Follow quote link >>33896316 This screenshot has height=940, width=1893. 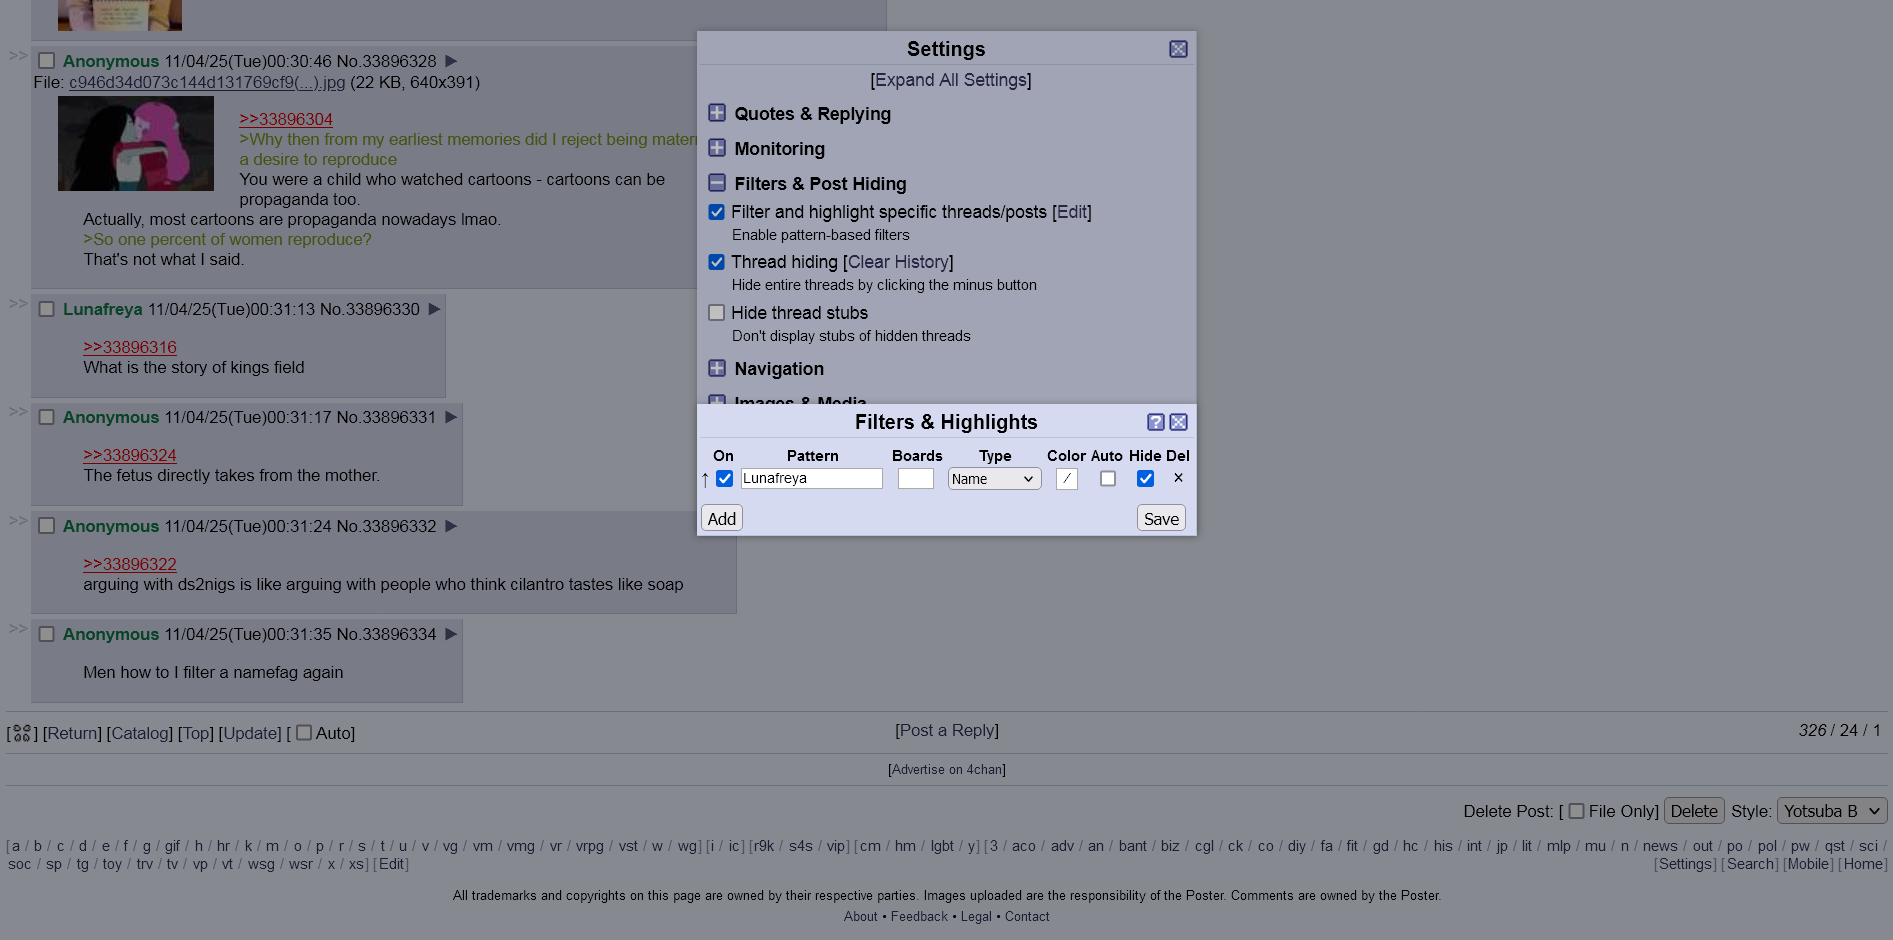130,347
